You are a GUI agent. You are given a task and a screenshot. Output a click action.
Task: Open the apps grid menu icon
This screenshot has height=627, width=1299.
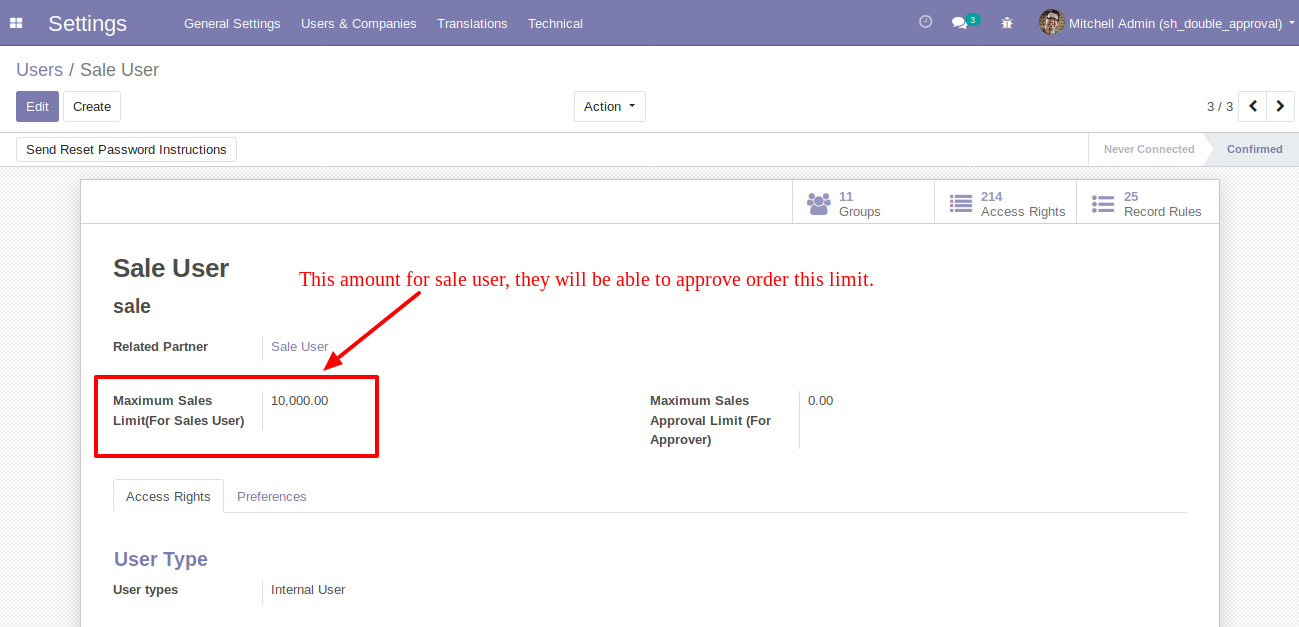(16, 23)
